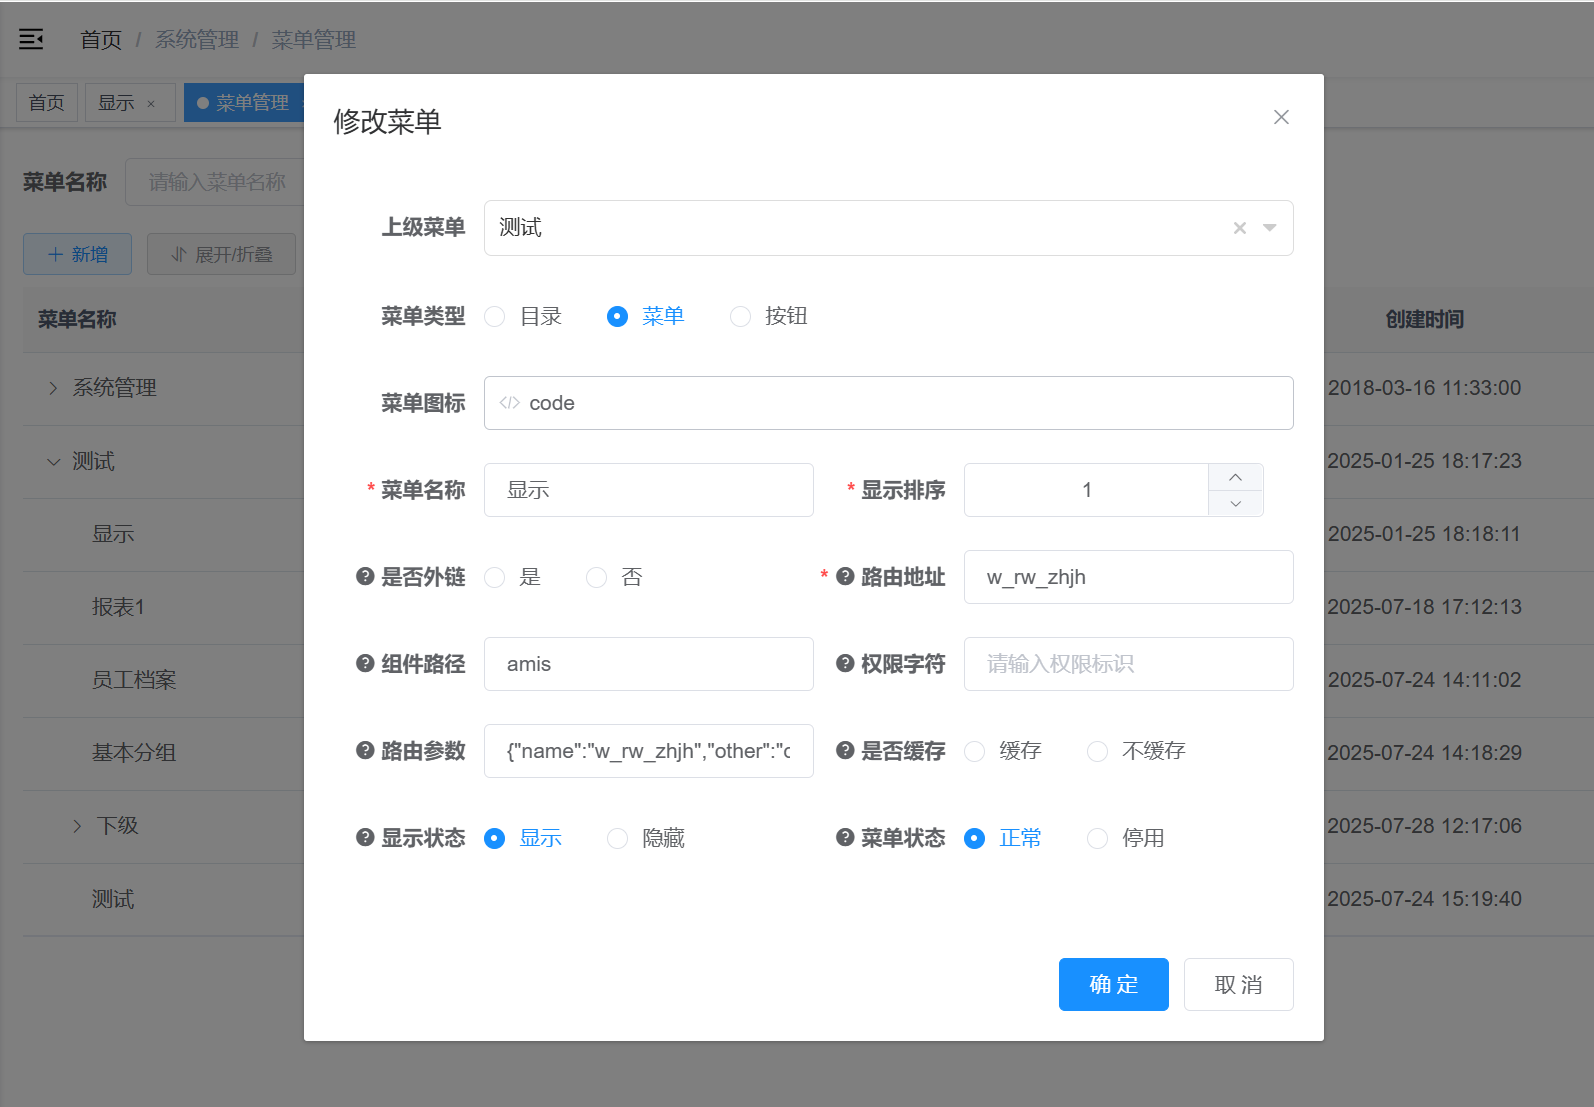Viewport: 1594px width, 1107px height.
Task: Decrease 显示排序 with the down arrow
Action: point(1235,503)
